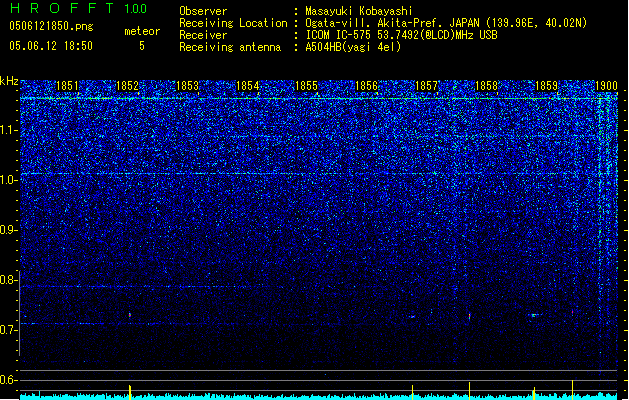Click the 1852 time axis label
Viewport: 629px width, 400px height.
pos(127,86)
